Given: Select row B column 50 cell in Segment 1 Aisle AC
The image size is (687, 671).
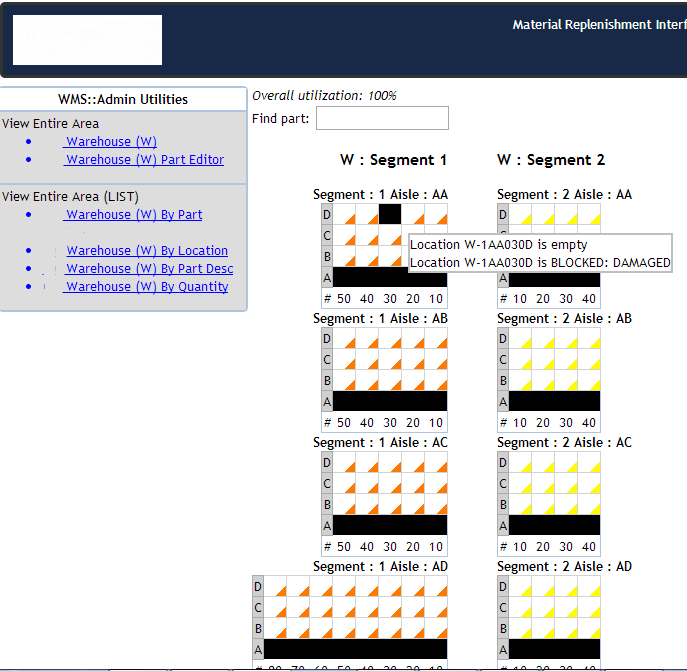Looking at the screenshot, I should tap(344, 504).
